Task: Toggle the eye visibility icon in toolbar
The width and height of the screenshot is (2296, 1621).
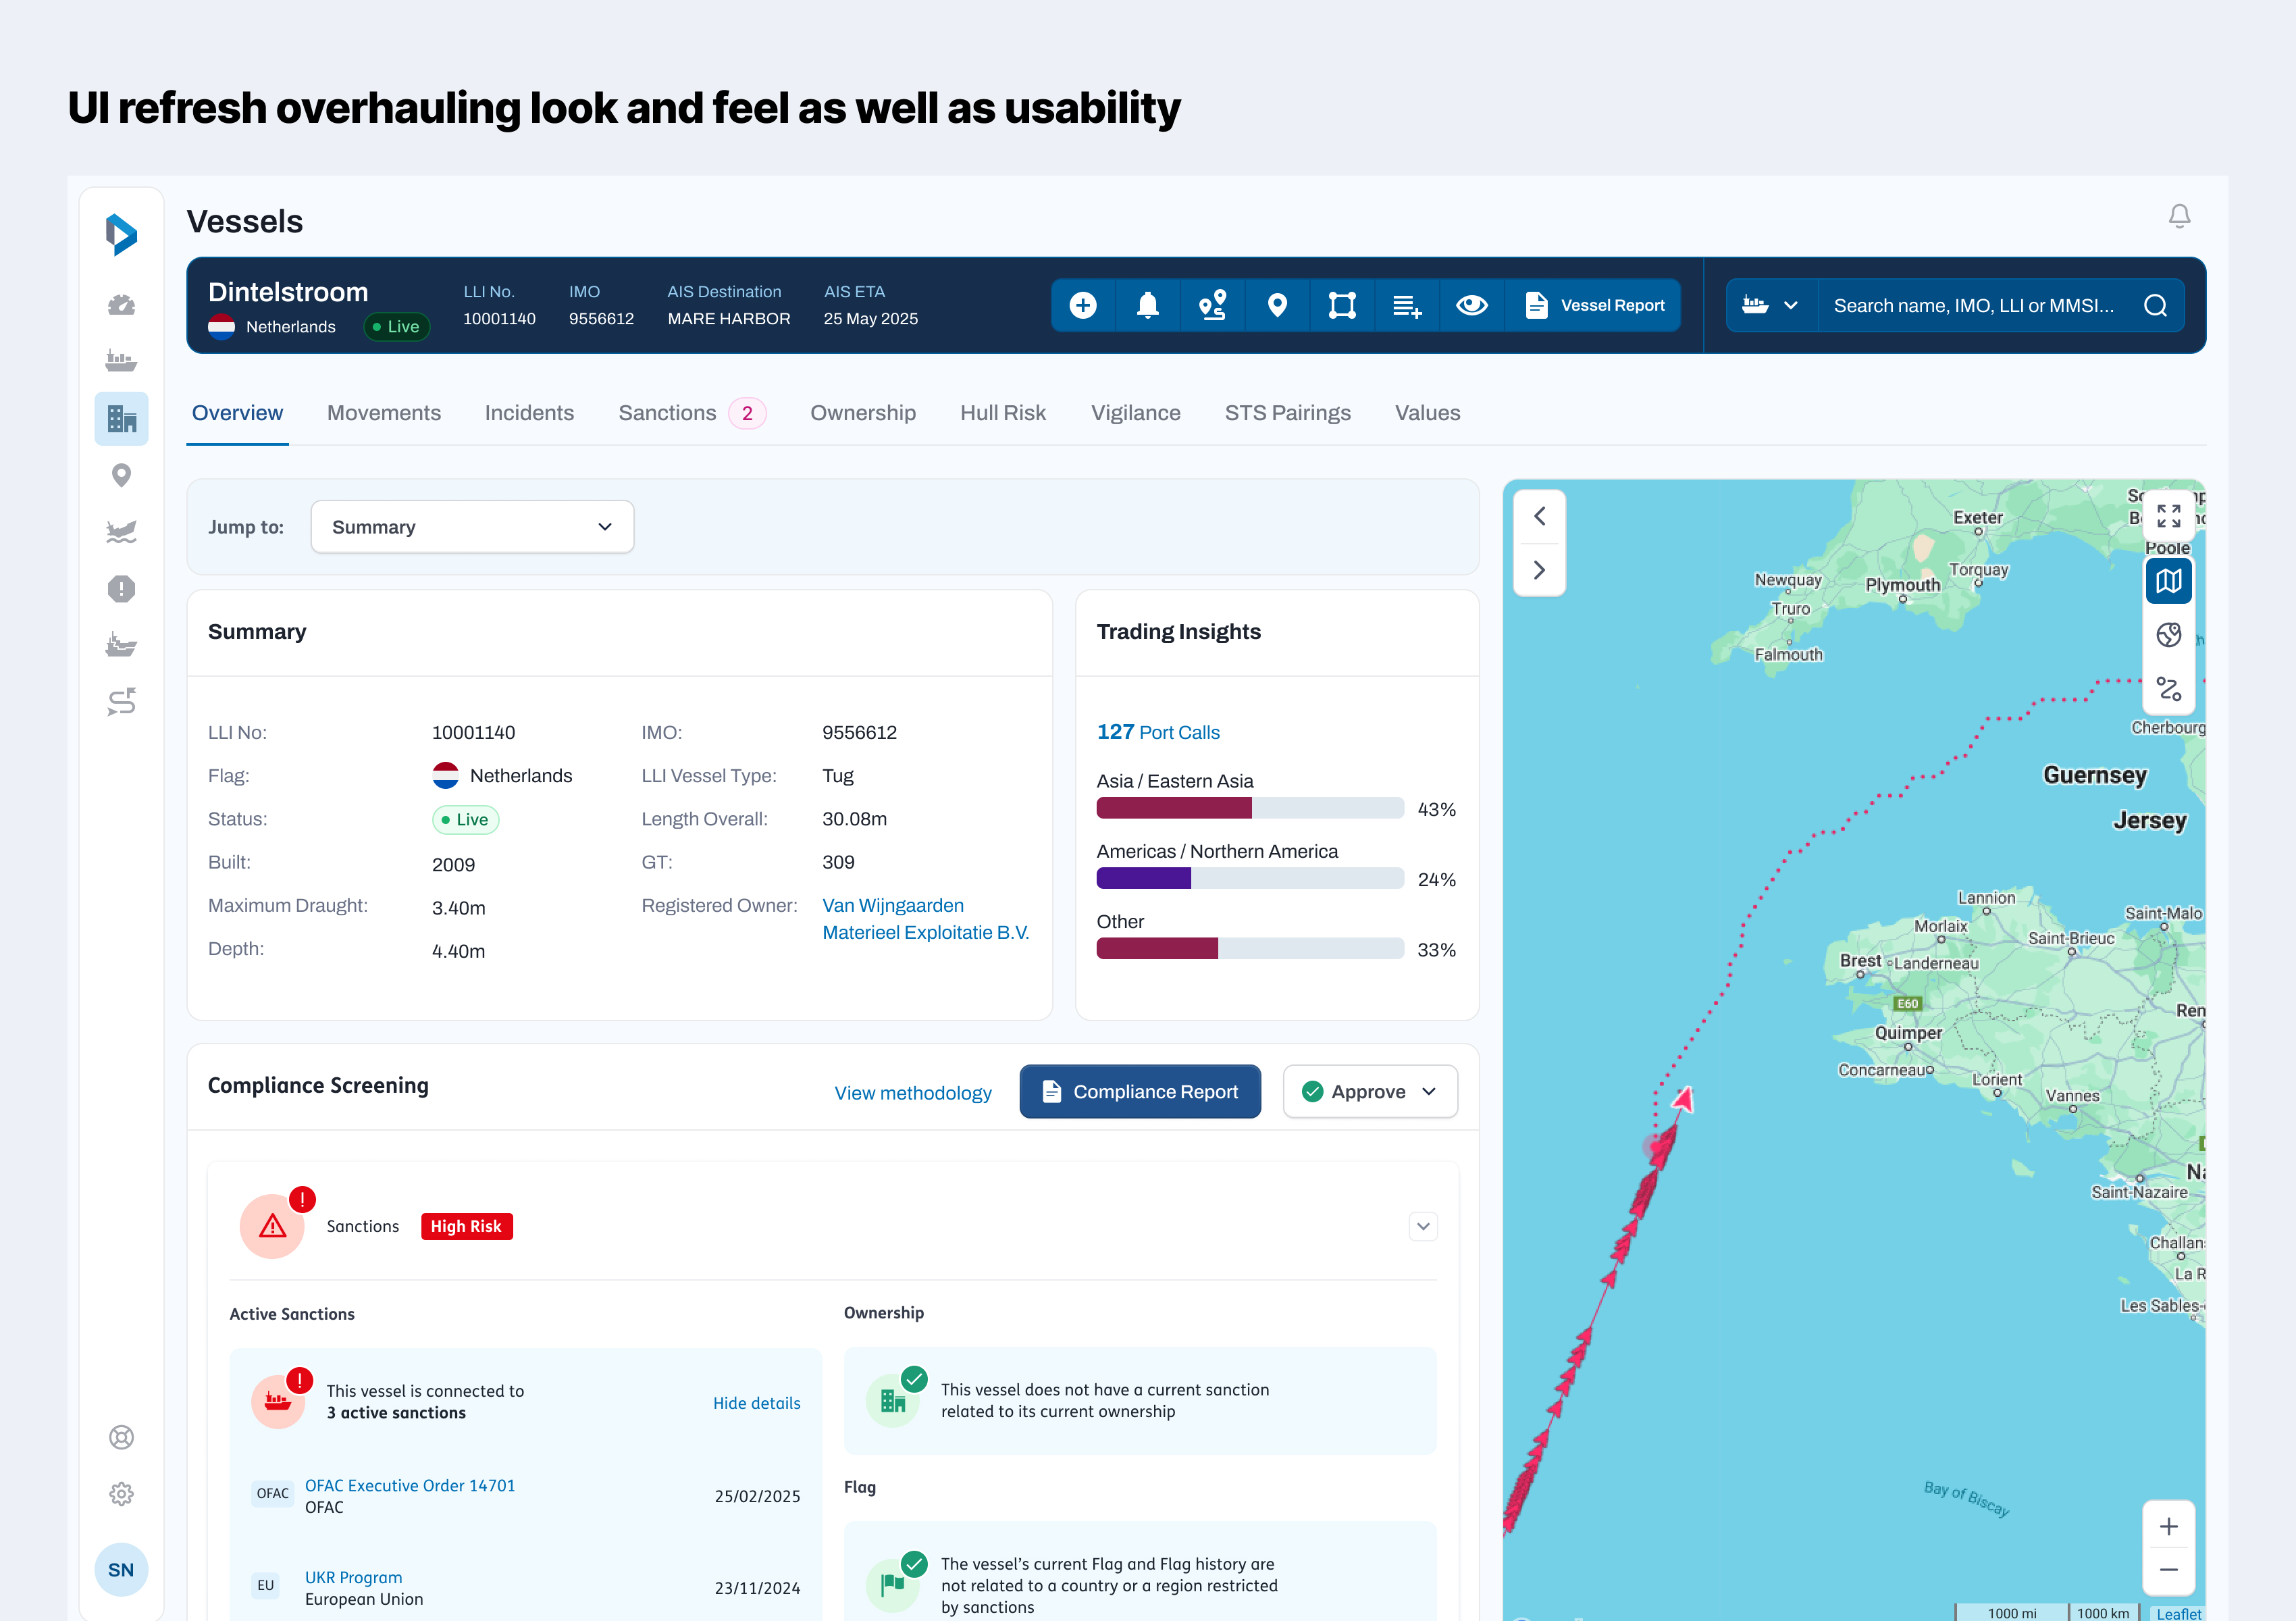Action: (1472, 305)
